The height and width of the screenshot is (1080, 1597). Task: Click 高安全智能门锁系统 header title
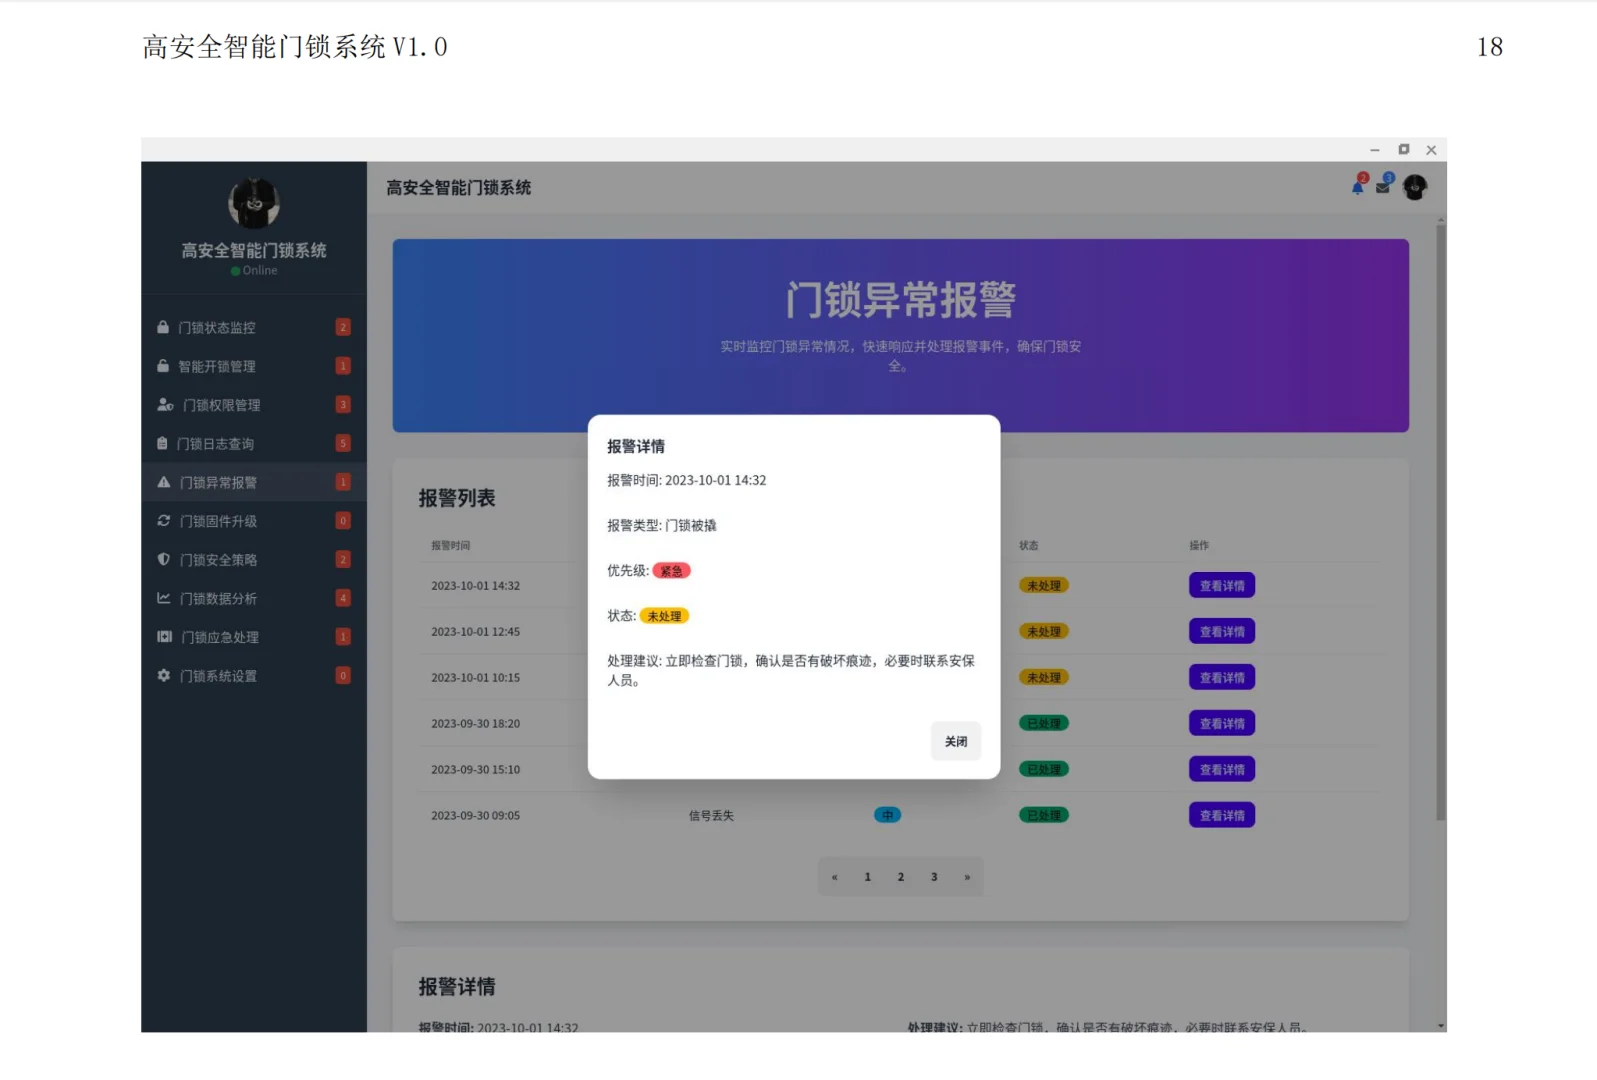pyautogui.click(x=459, y=188)
